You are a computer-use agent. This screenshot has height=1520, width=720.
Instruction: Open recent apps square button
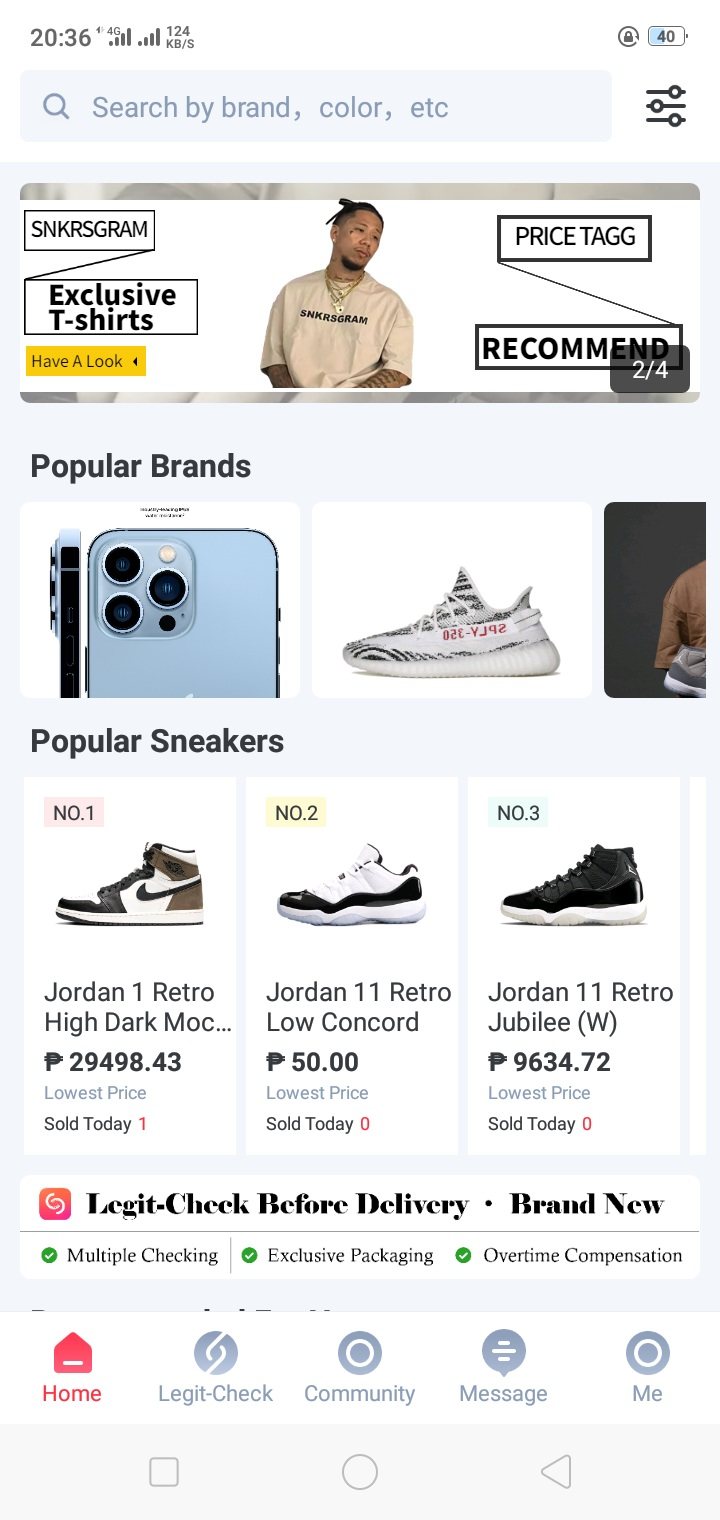[x=163, y=1472]
